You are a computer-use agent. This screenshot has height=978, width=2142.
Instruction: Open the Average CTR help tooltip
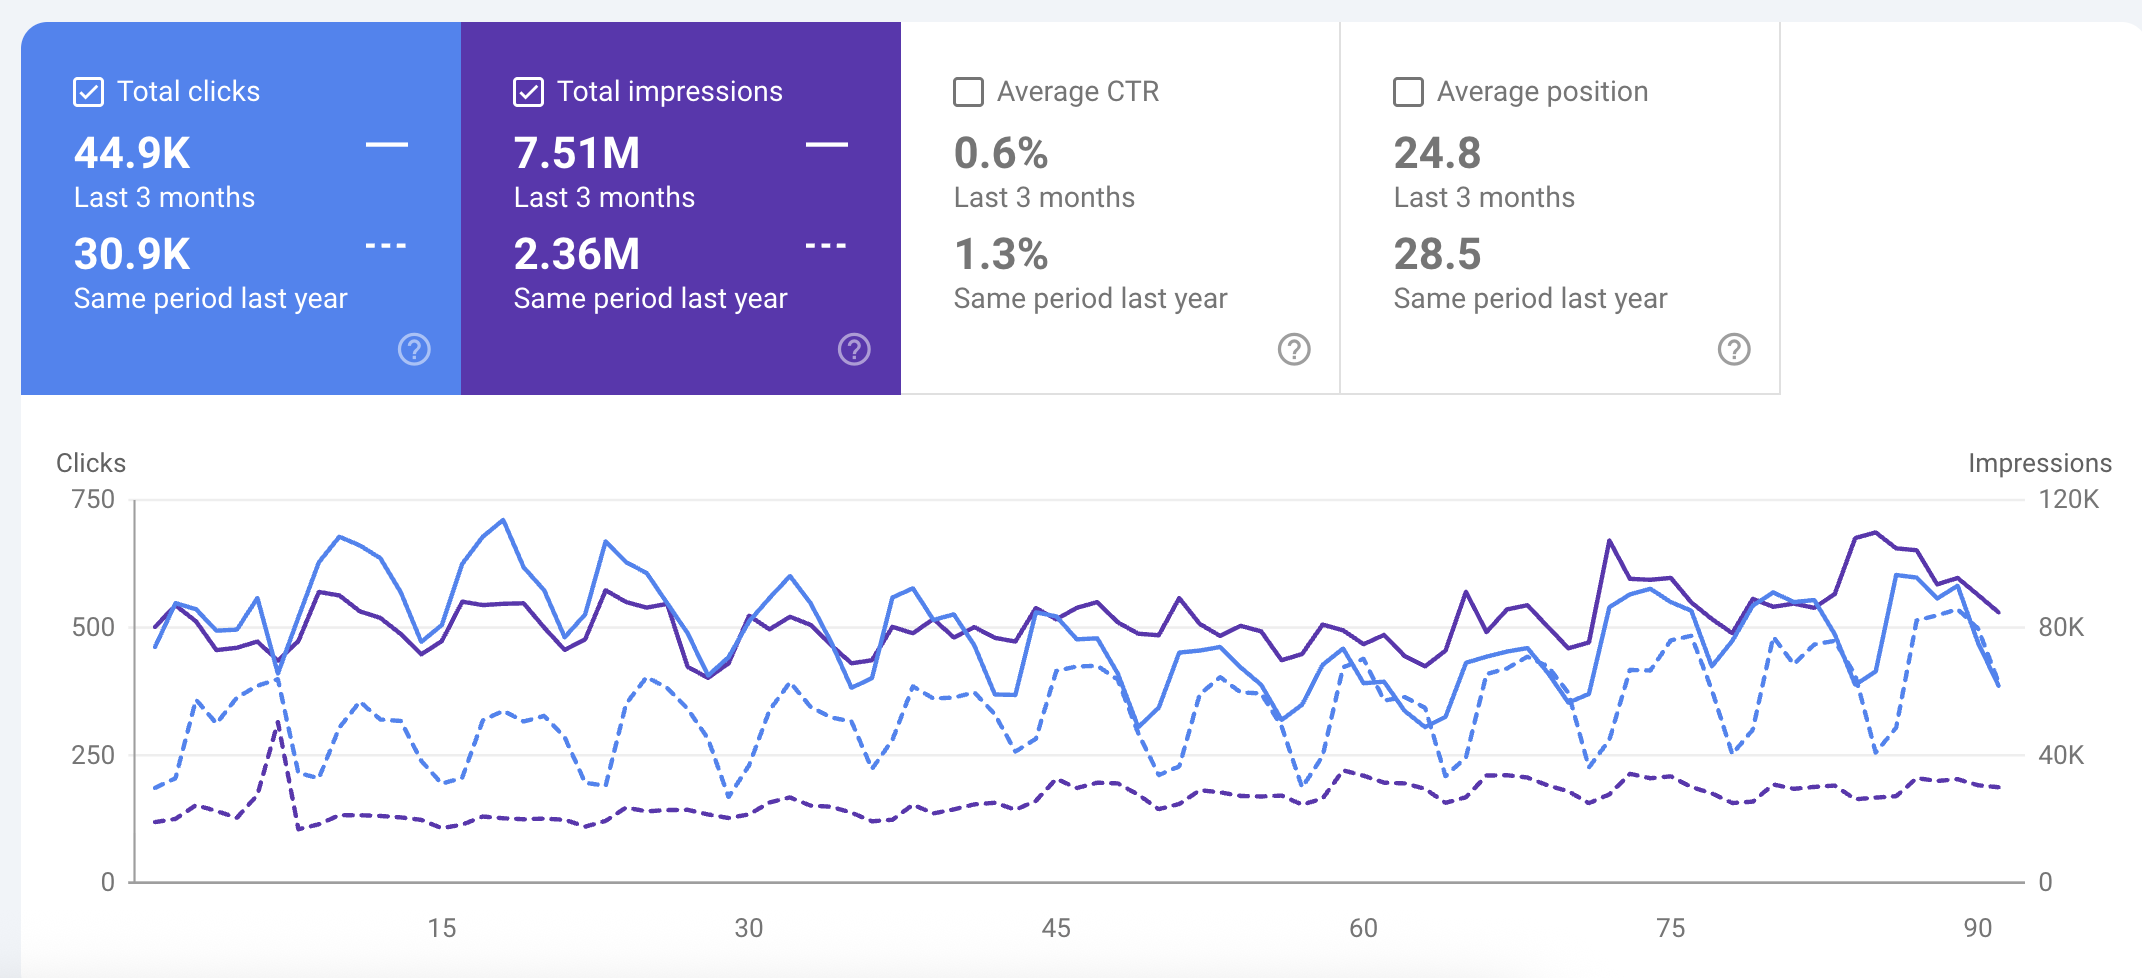point(1293,350)
